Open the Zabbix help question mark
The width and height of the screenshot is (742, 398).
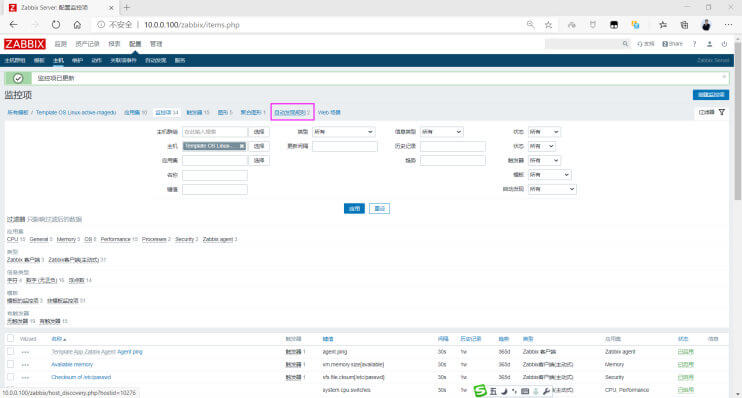[694, 44]
